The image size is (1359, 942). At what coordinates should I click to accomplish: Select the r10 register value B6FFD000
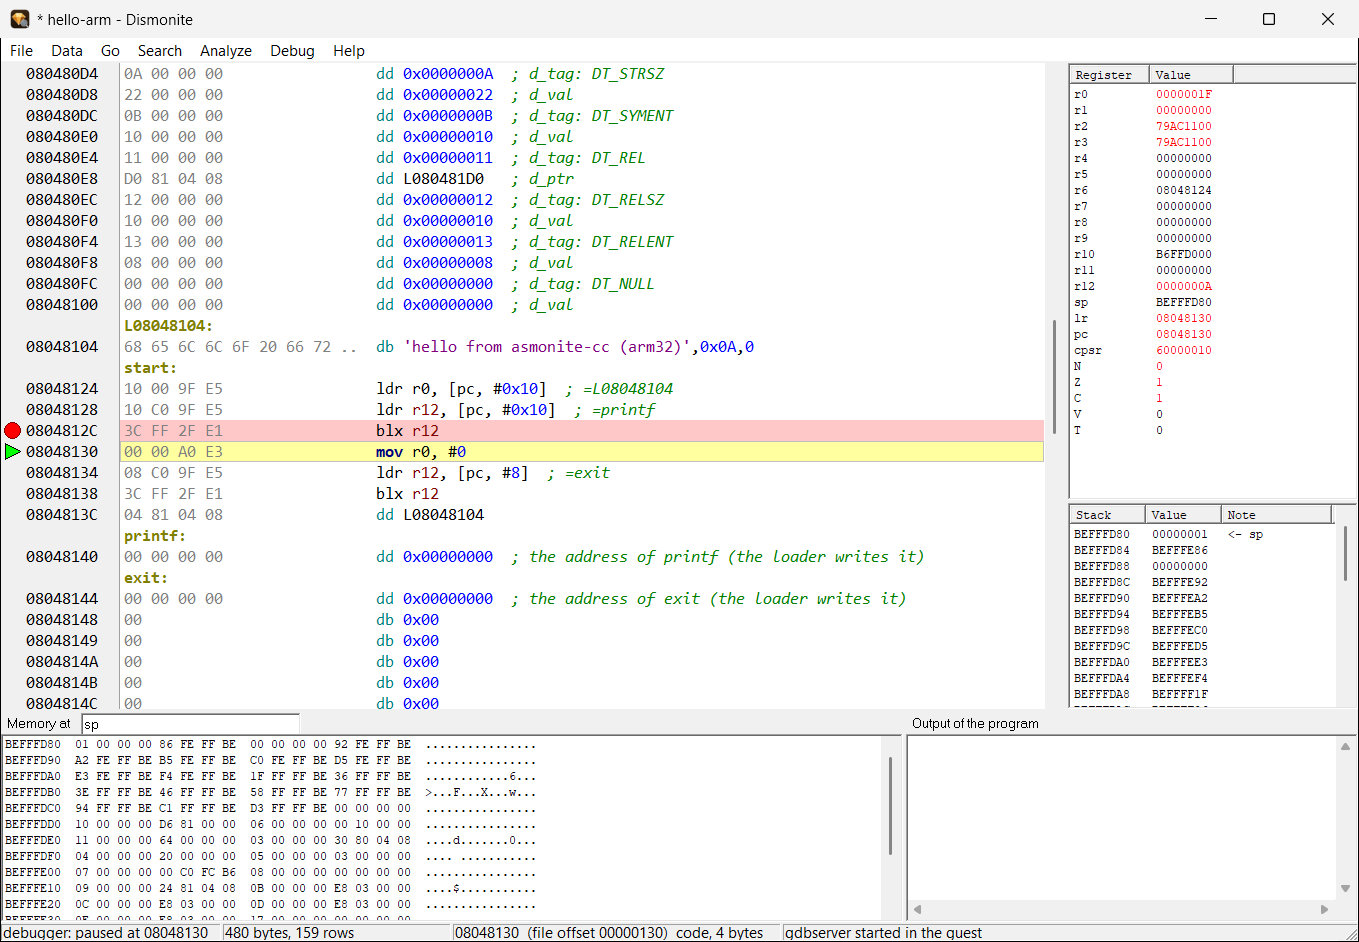[x=1184, y=254]
